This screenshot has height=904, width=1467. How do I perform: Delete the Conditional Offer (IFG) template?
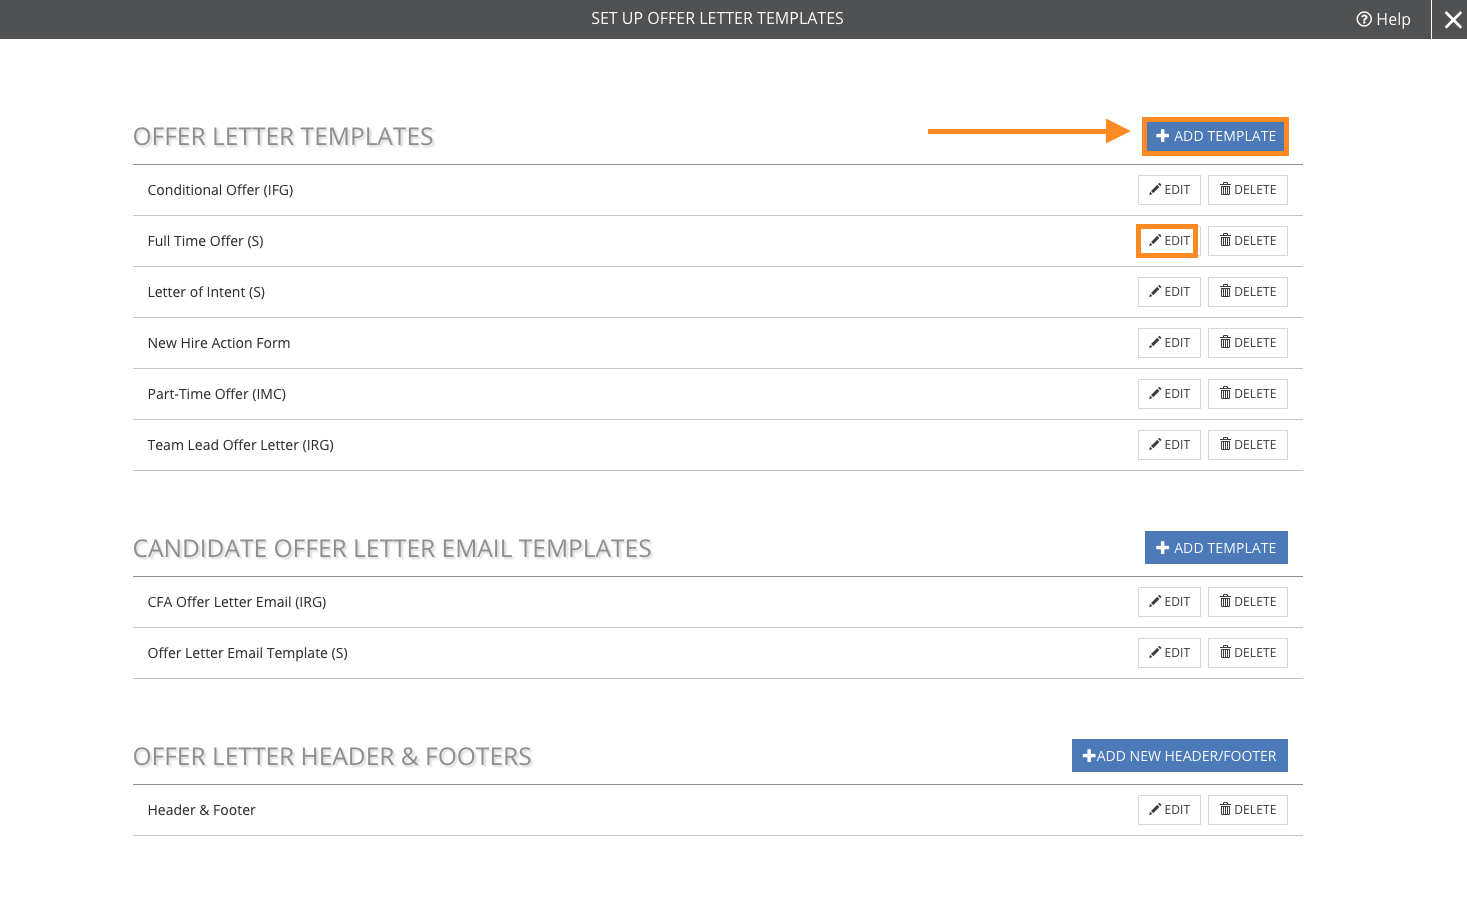1247,190
